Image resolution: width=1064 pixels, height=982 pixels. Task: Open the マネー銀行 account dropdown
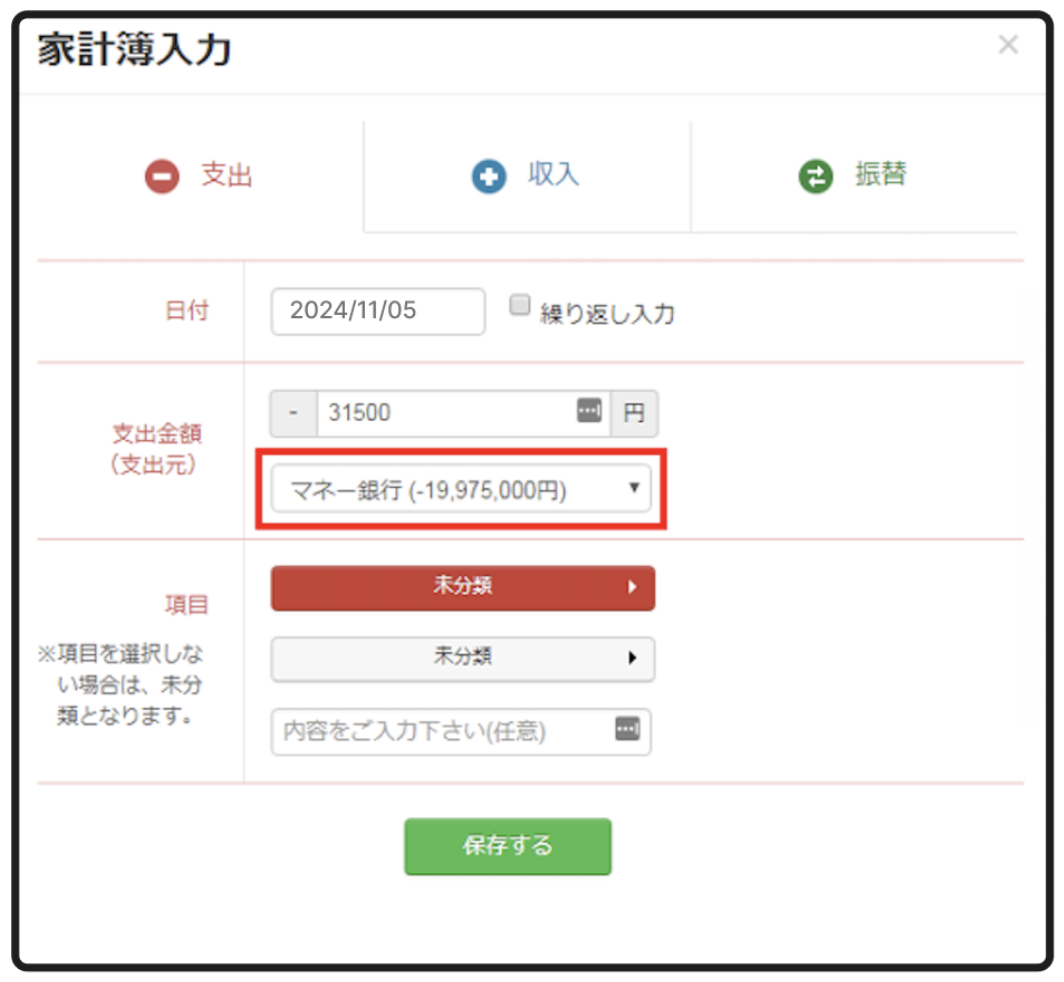tap(461, 490)
